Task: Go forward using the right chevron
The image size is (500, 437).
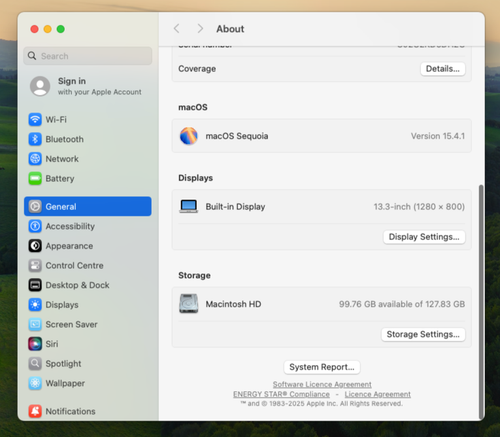Action: pyautogui.click(x=200, y=29)
